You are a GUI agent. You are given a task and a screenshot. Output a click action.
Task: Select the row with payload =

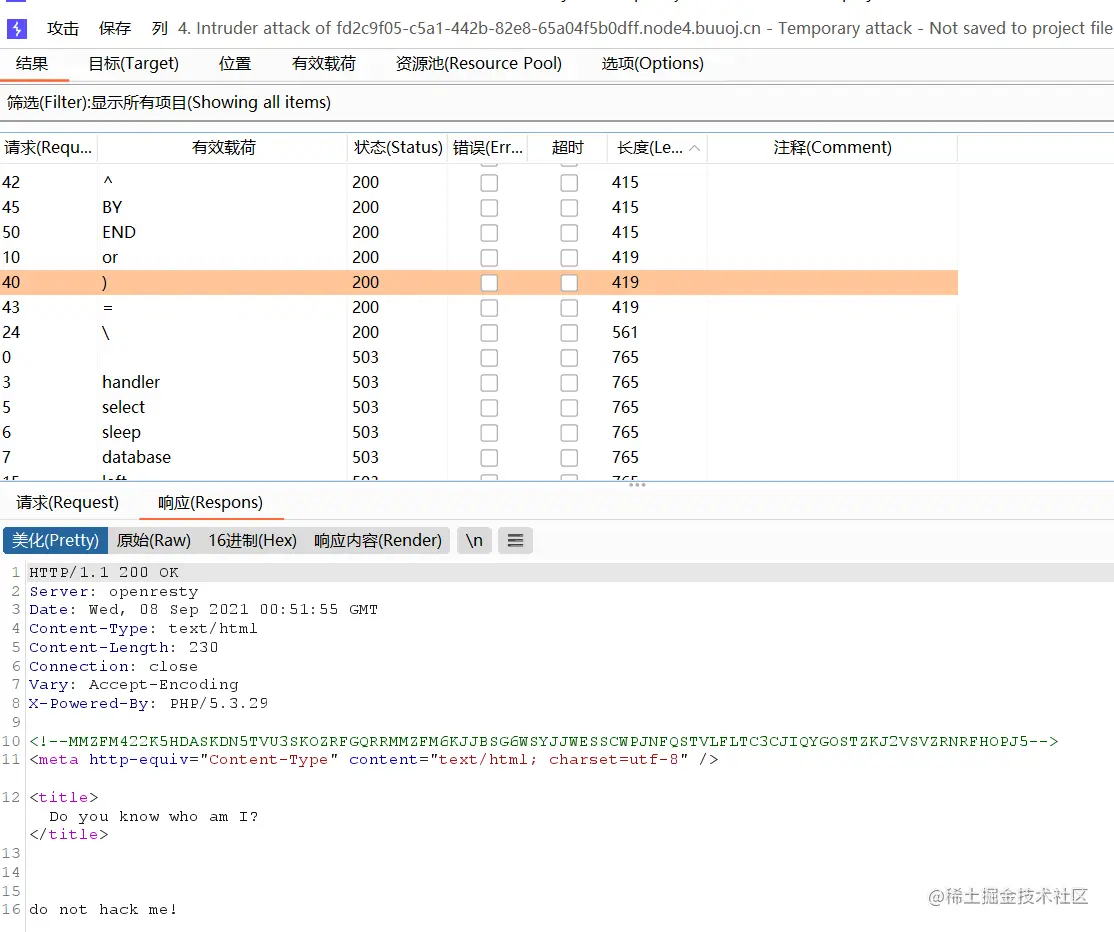[x=479, y=308]
